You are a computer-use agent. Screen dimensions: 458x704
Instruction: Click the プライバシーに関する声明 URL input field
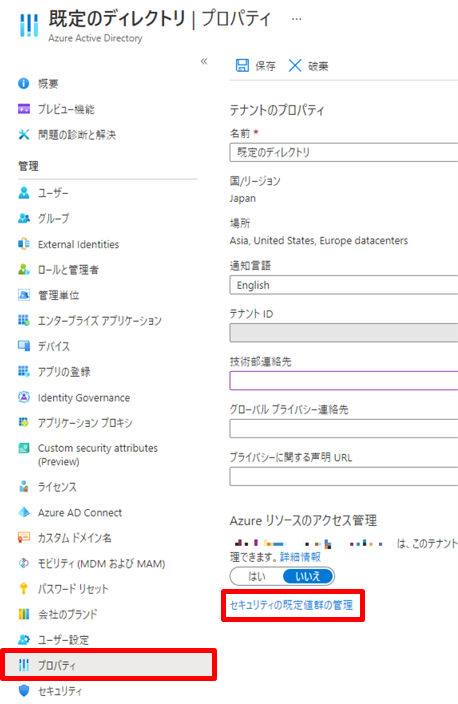[344, 476]
